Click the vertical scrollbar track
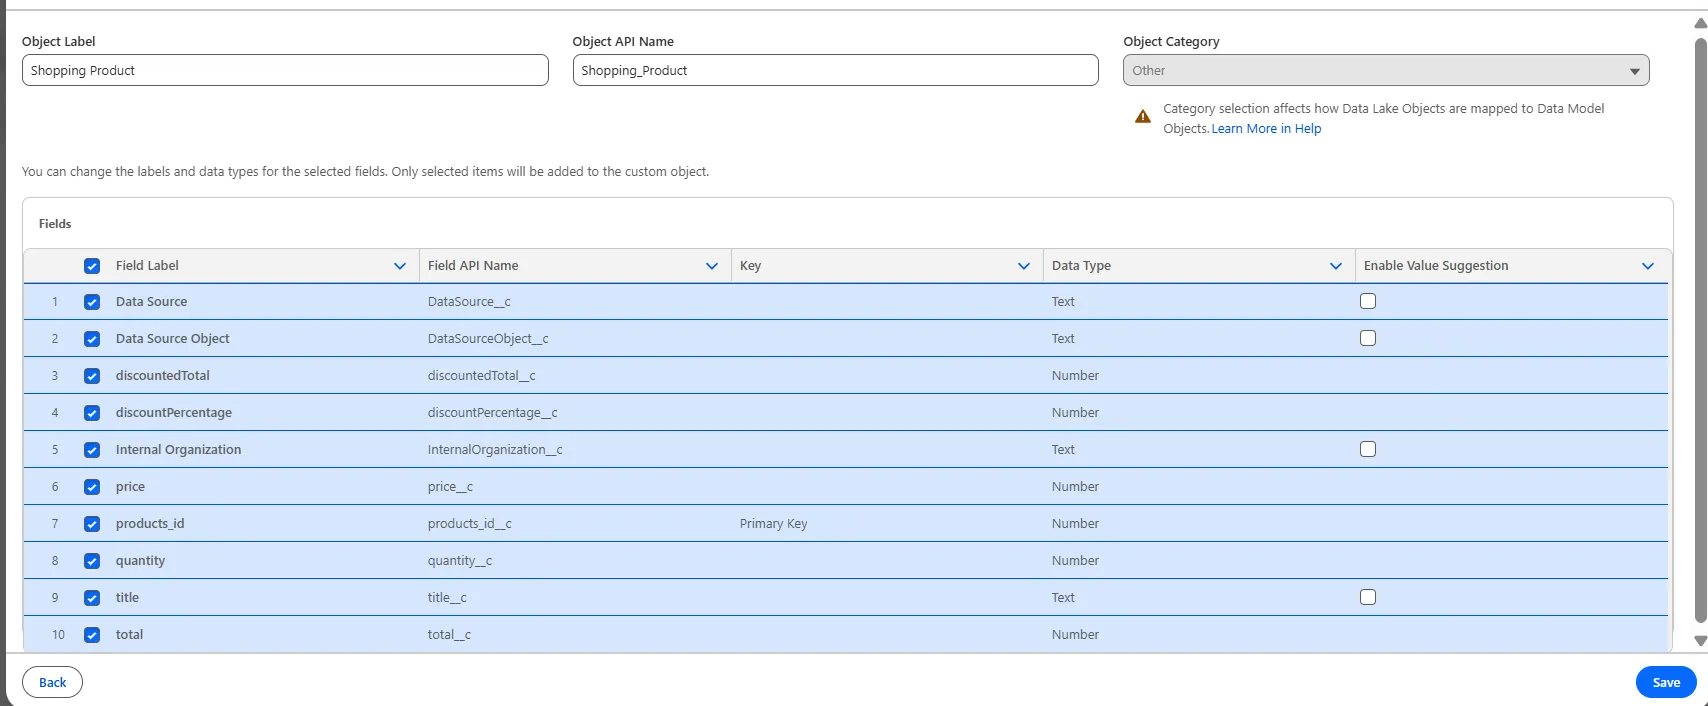Viewport: 1708px width, 706px height. coord(1700,330)
